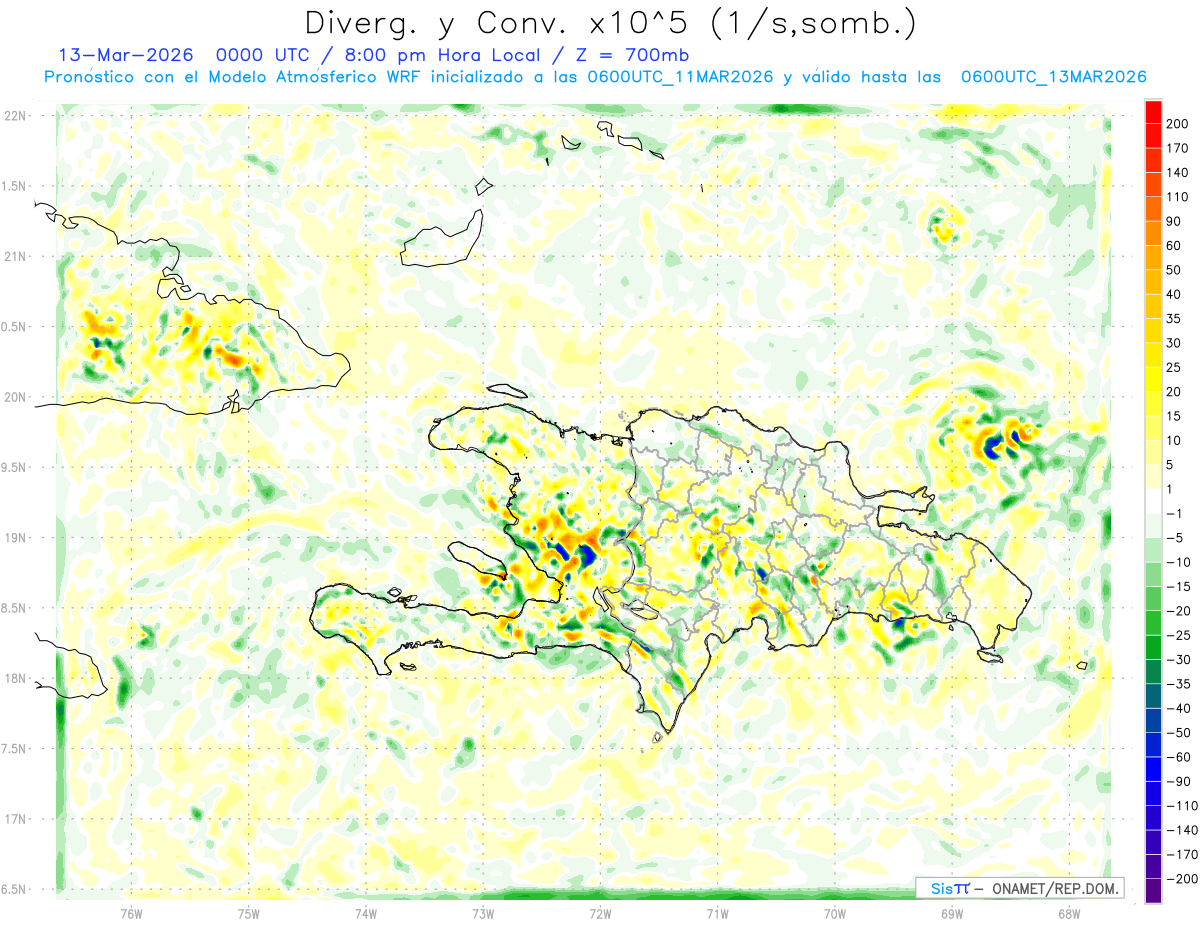Click the "71W" longitude axis label
Viewport: 1200px width, 927px height.
point(717,913)
